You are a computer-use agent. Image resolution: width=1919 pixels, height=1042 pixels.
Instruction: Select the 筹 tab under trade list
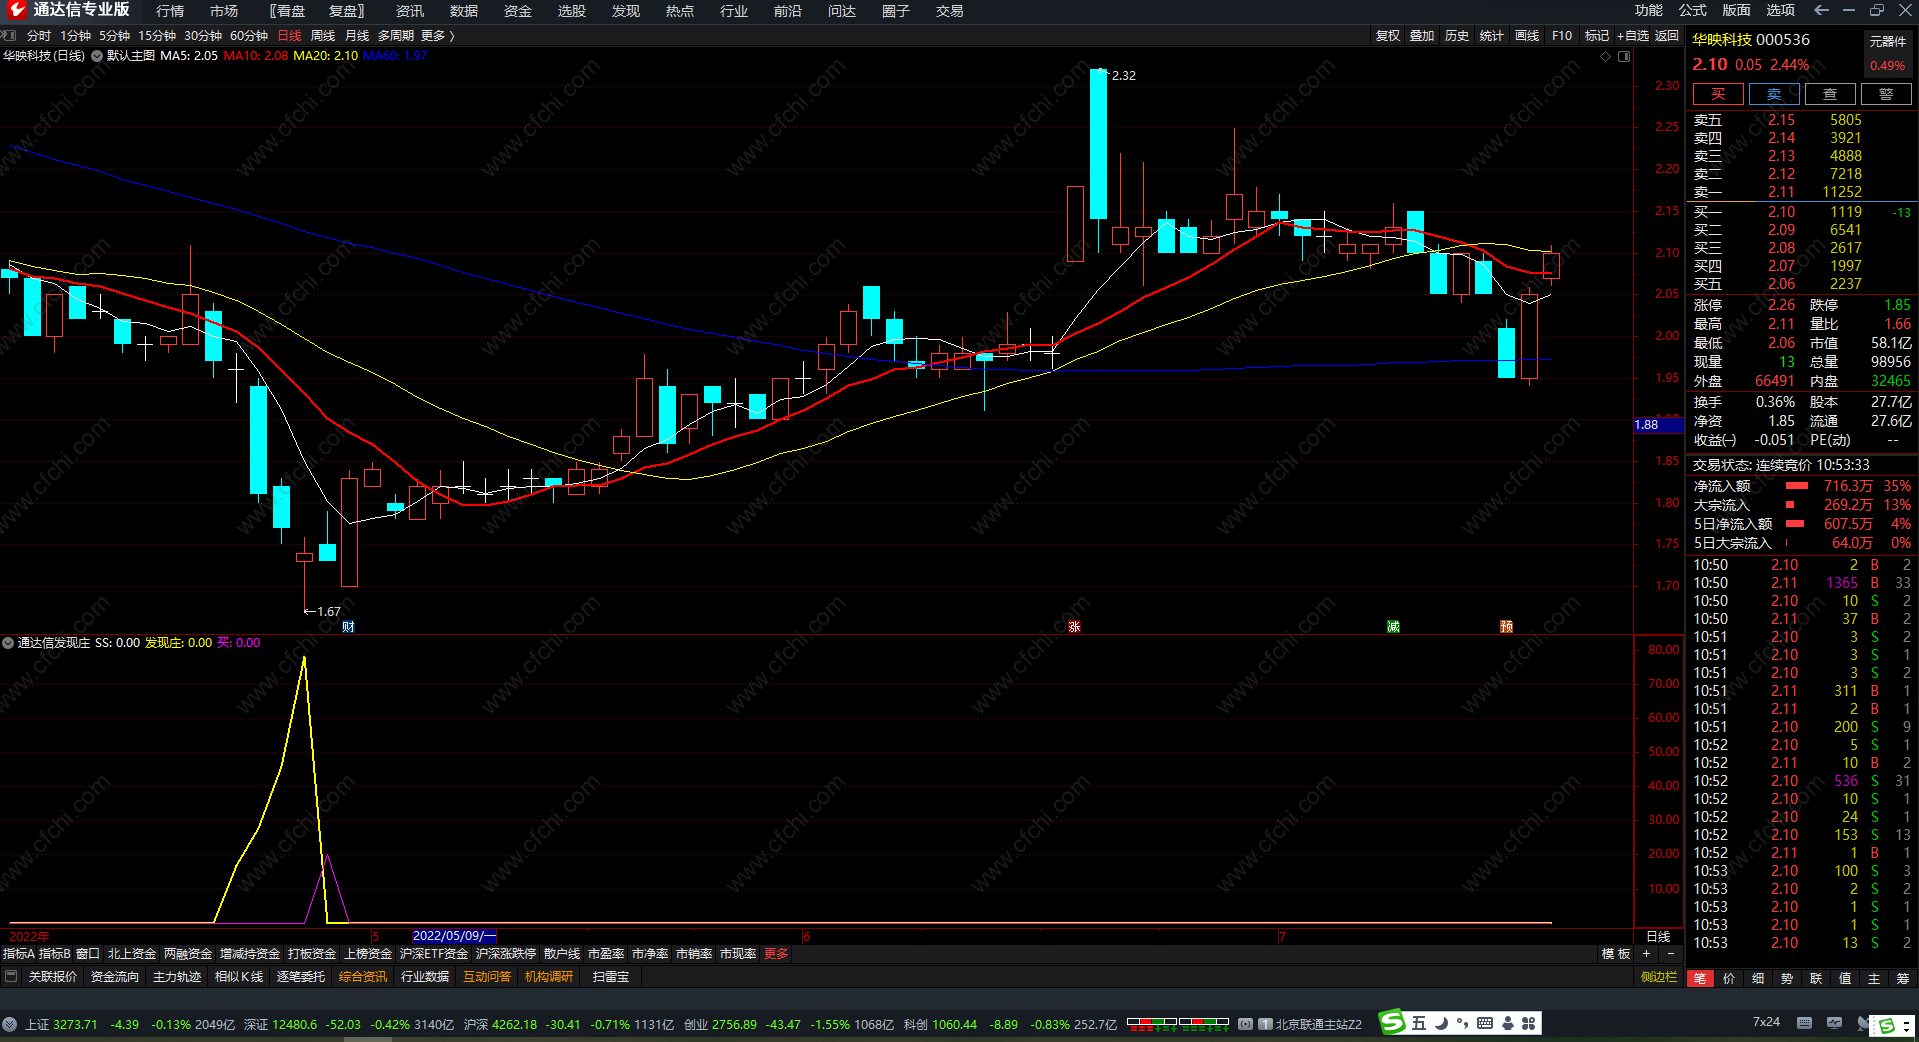[x=1903, y=978]
